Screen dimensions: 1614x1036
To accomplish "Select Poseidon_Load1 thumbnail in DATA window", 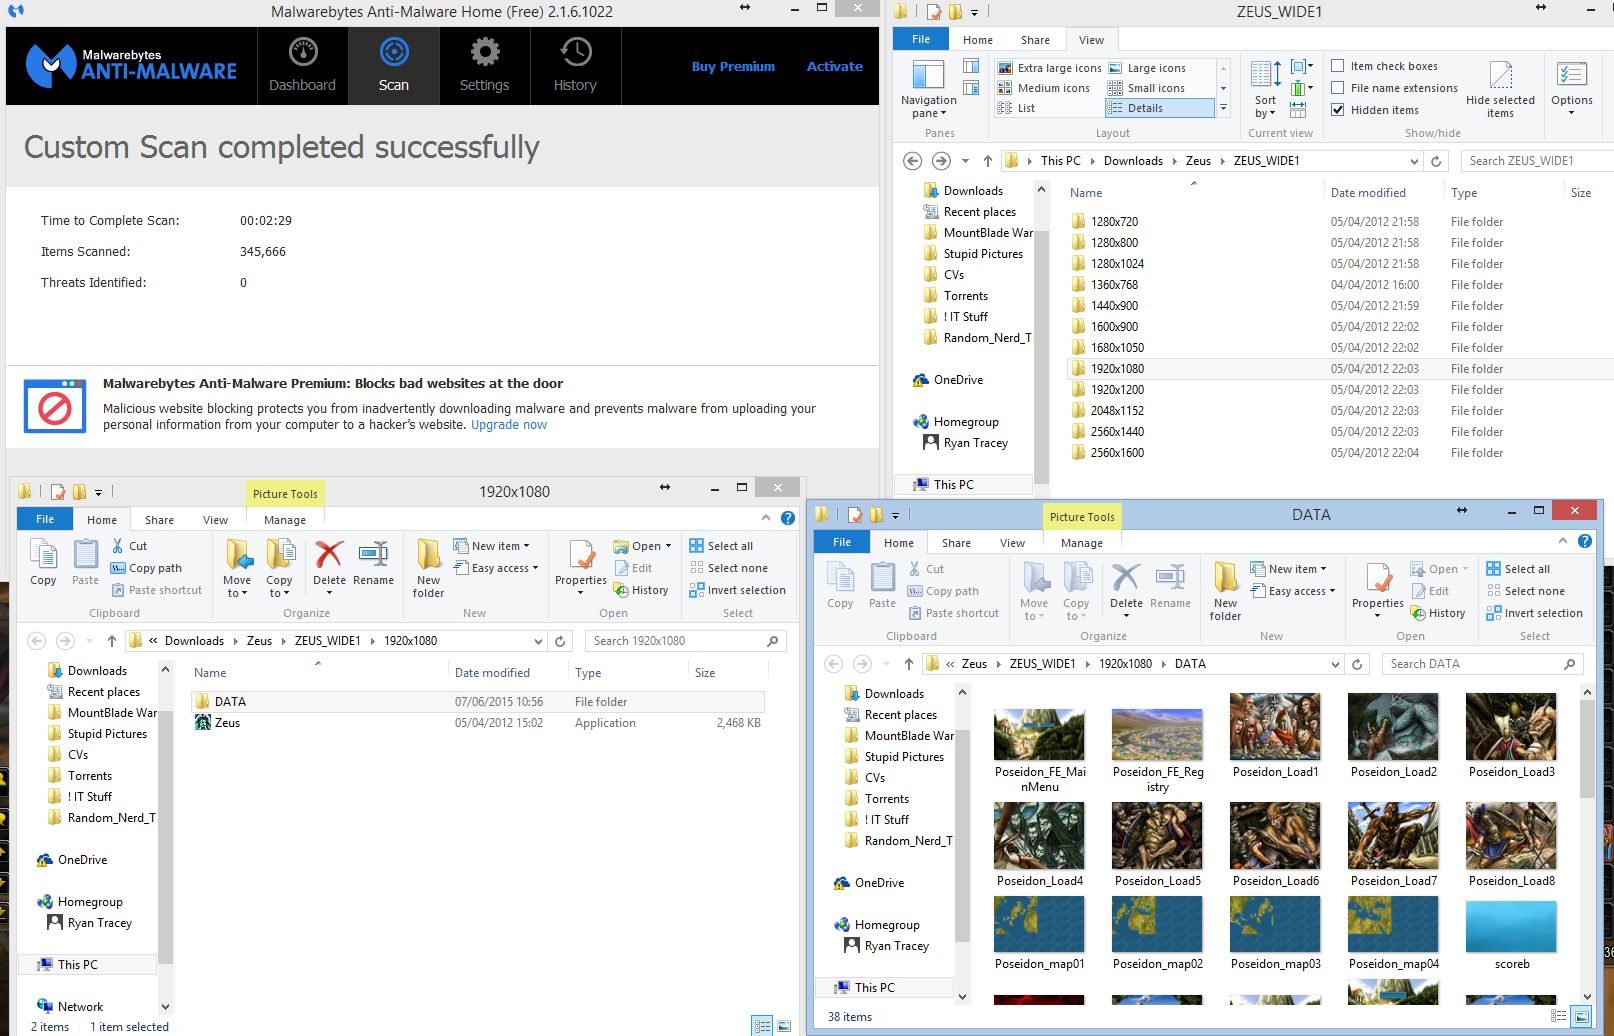I will [1275, 737].
